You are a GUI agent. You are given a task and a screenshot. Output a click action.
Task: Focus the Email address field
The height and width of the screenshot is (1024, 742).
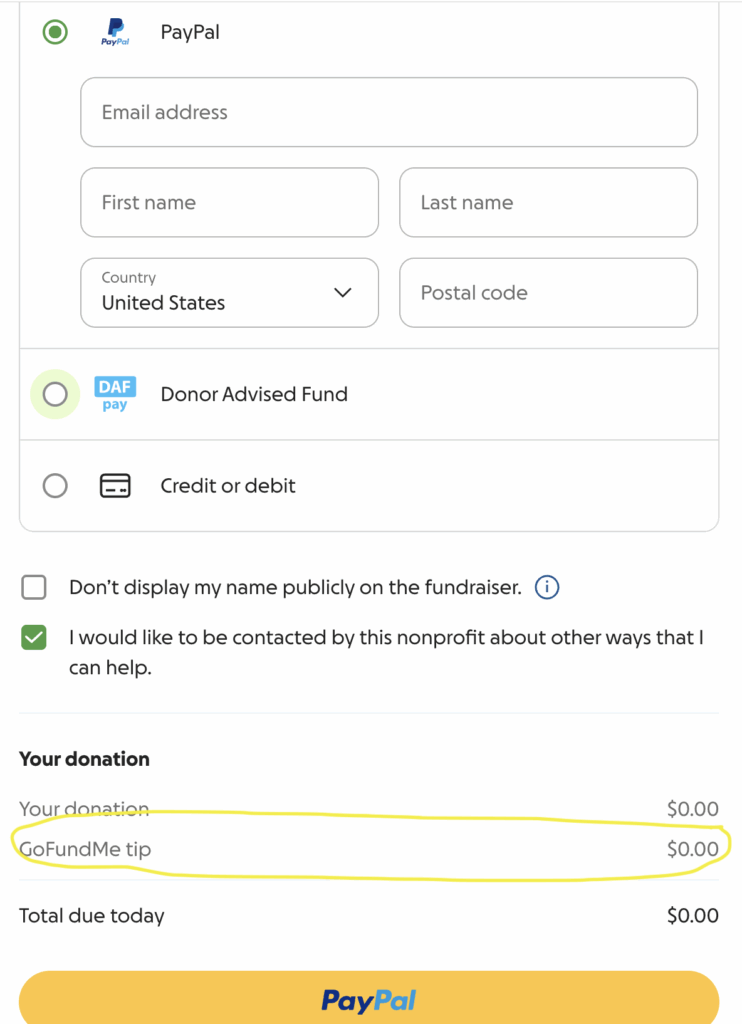pos(388,112)
